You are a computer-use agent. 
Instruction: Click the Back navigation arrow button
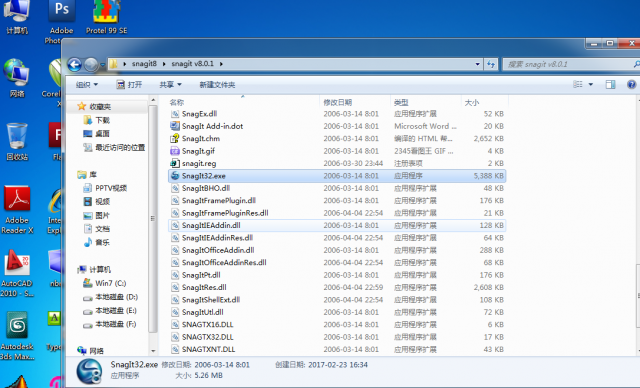click(x=74, y=64)
